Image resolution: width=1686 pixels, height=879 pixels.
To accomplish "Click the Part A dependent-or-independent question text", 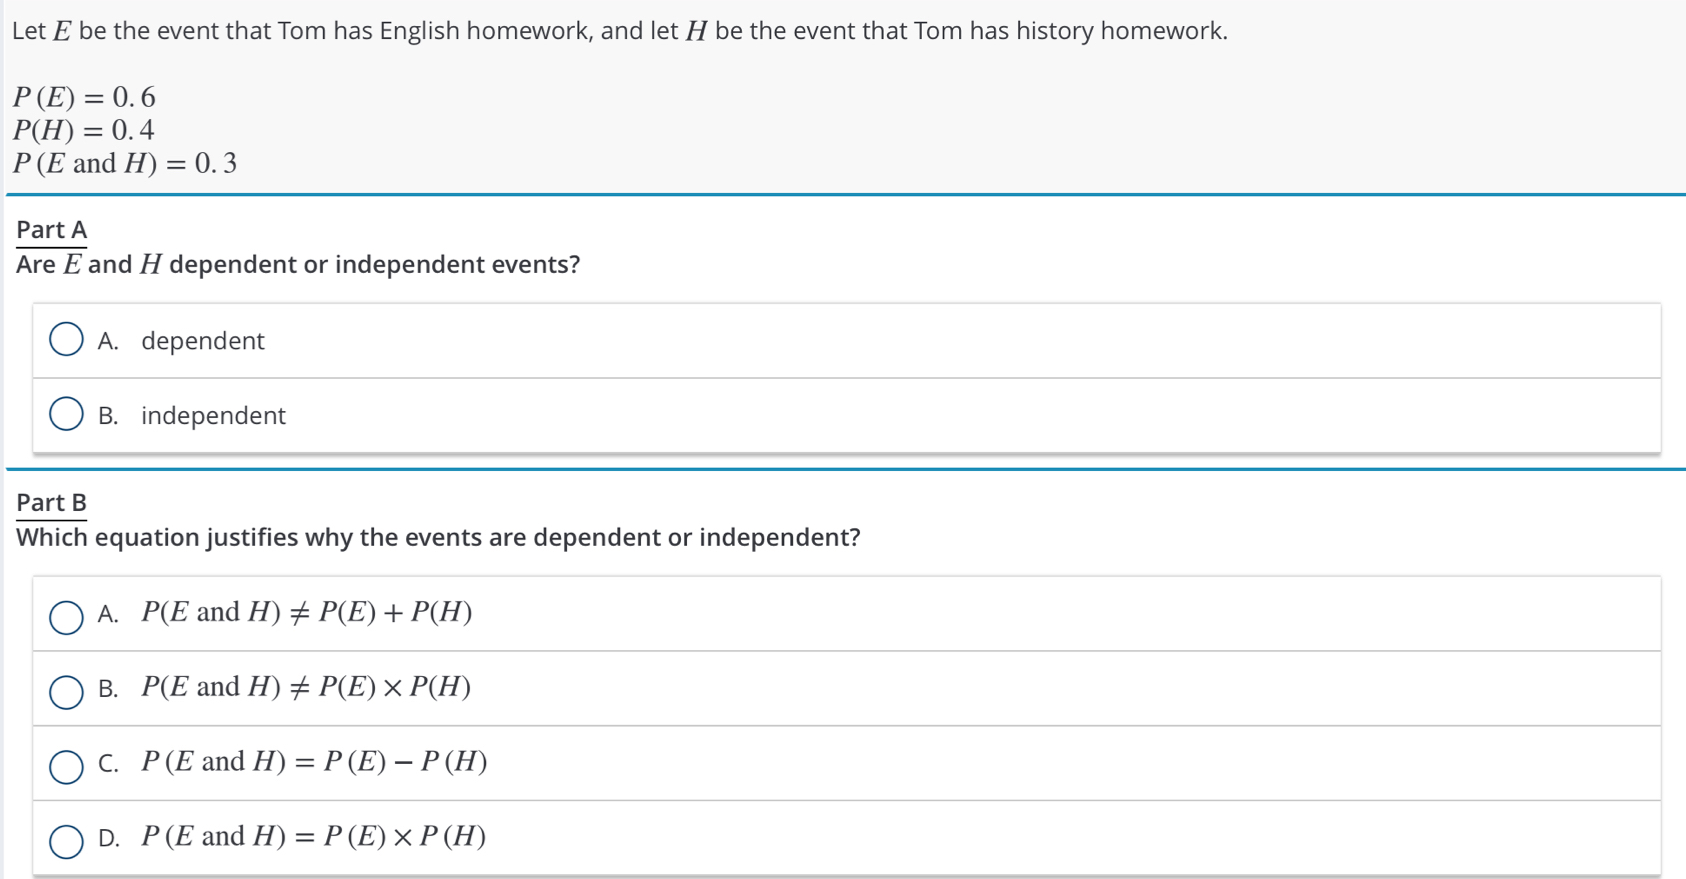I will click(x=298, y=265).
